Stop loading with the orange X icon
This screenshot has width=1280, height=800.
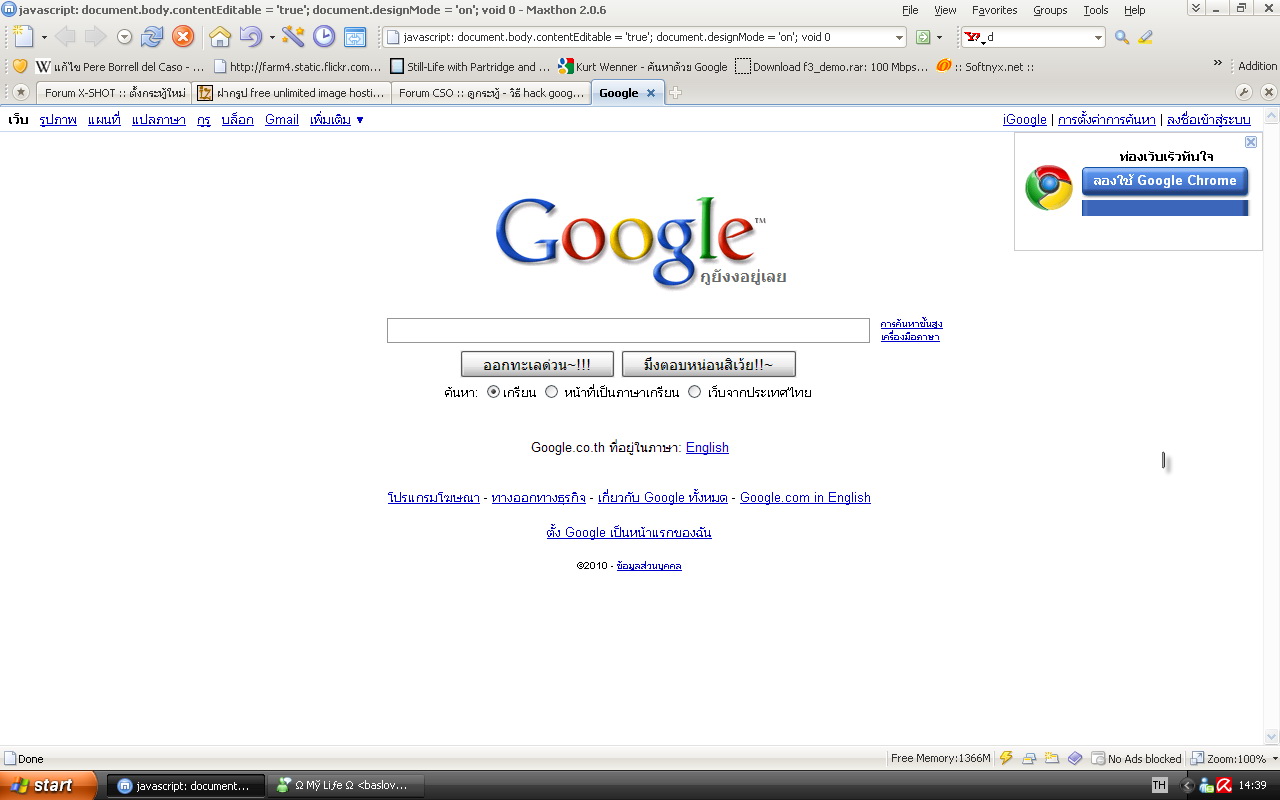tap(183, 37)
